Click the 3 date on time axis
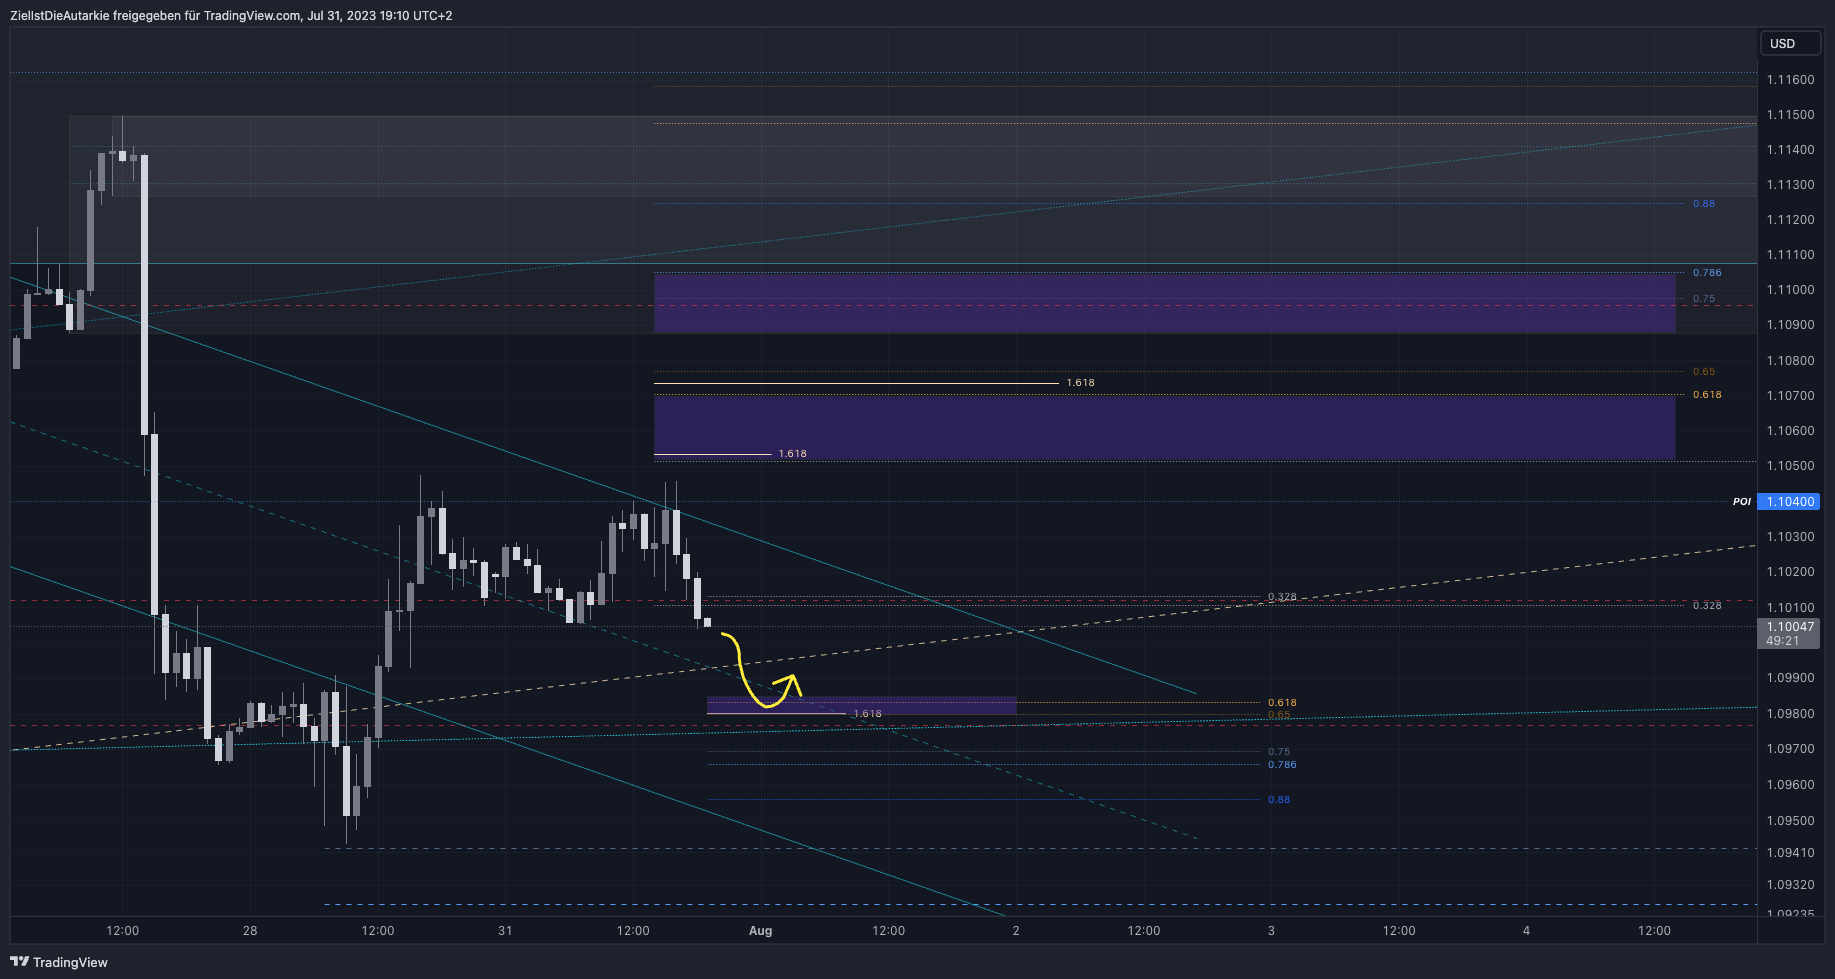This screenshot has width=1835, height=979. point(1271,930)
